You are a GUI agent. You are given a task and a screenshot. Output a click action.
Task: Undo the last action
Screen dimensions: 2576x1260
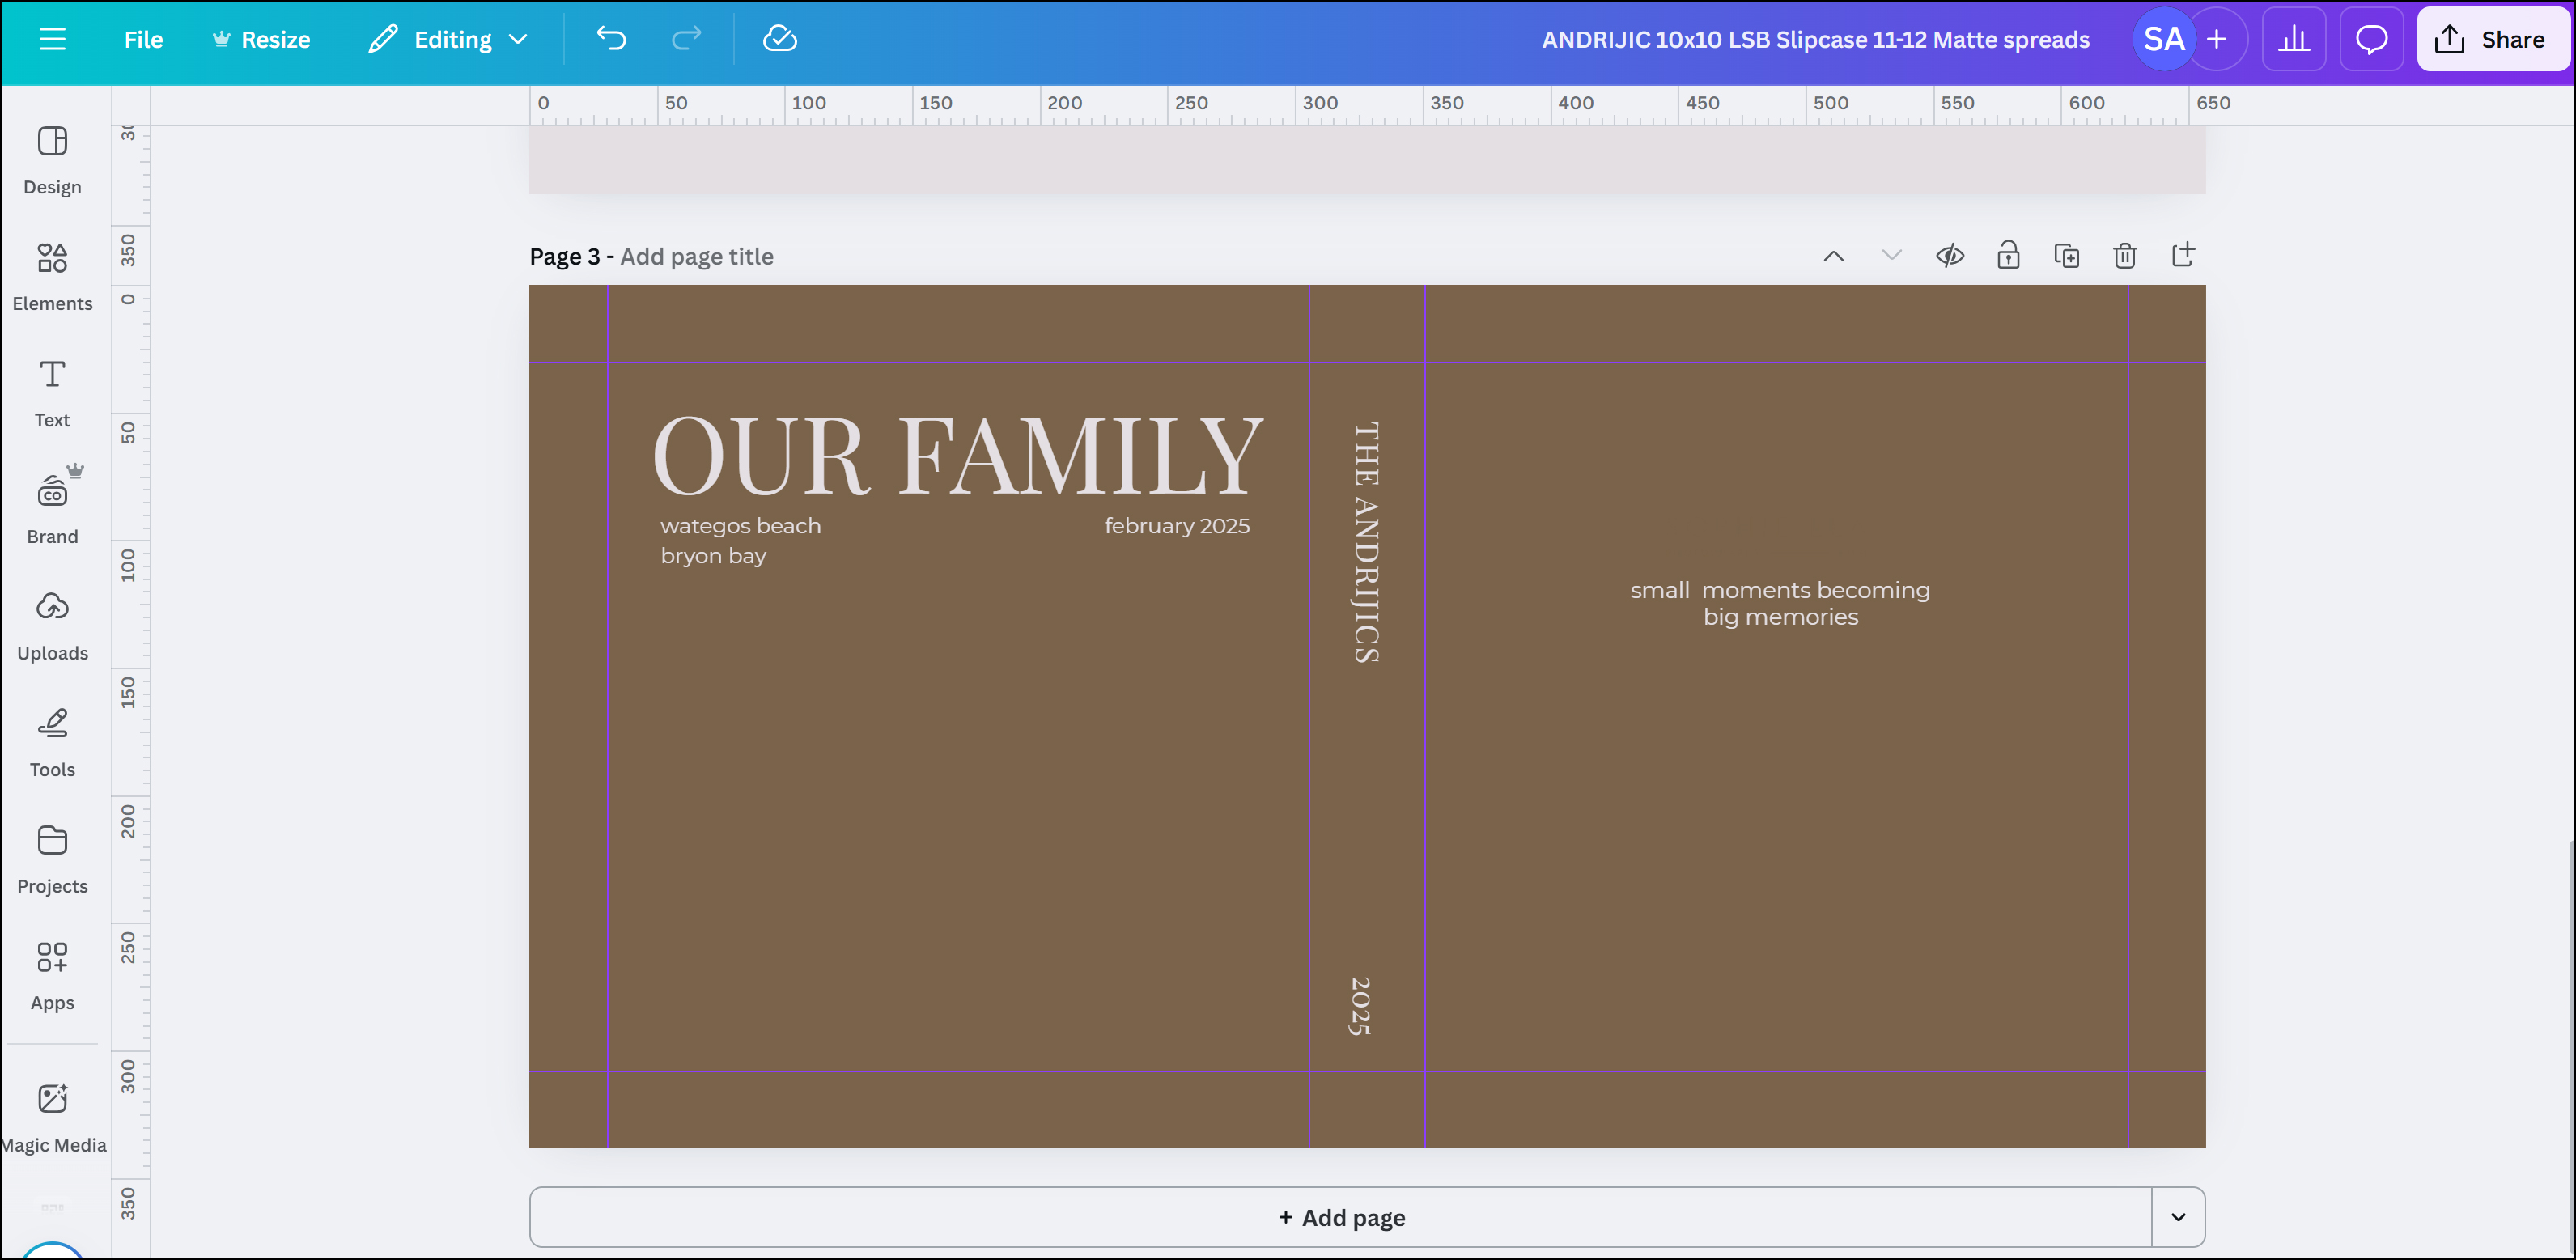coord(611,39)
